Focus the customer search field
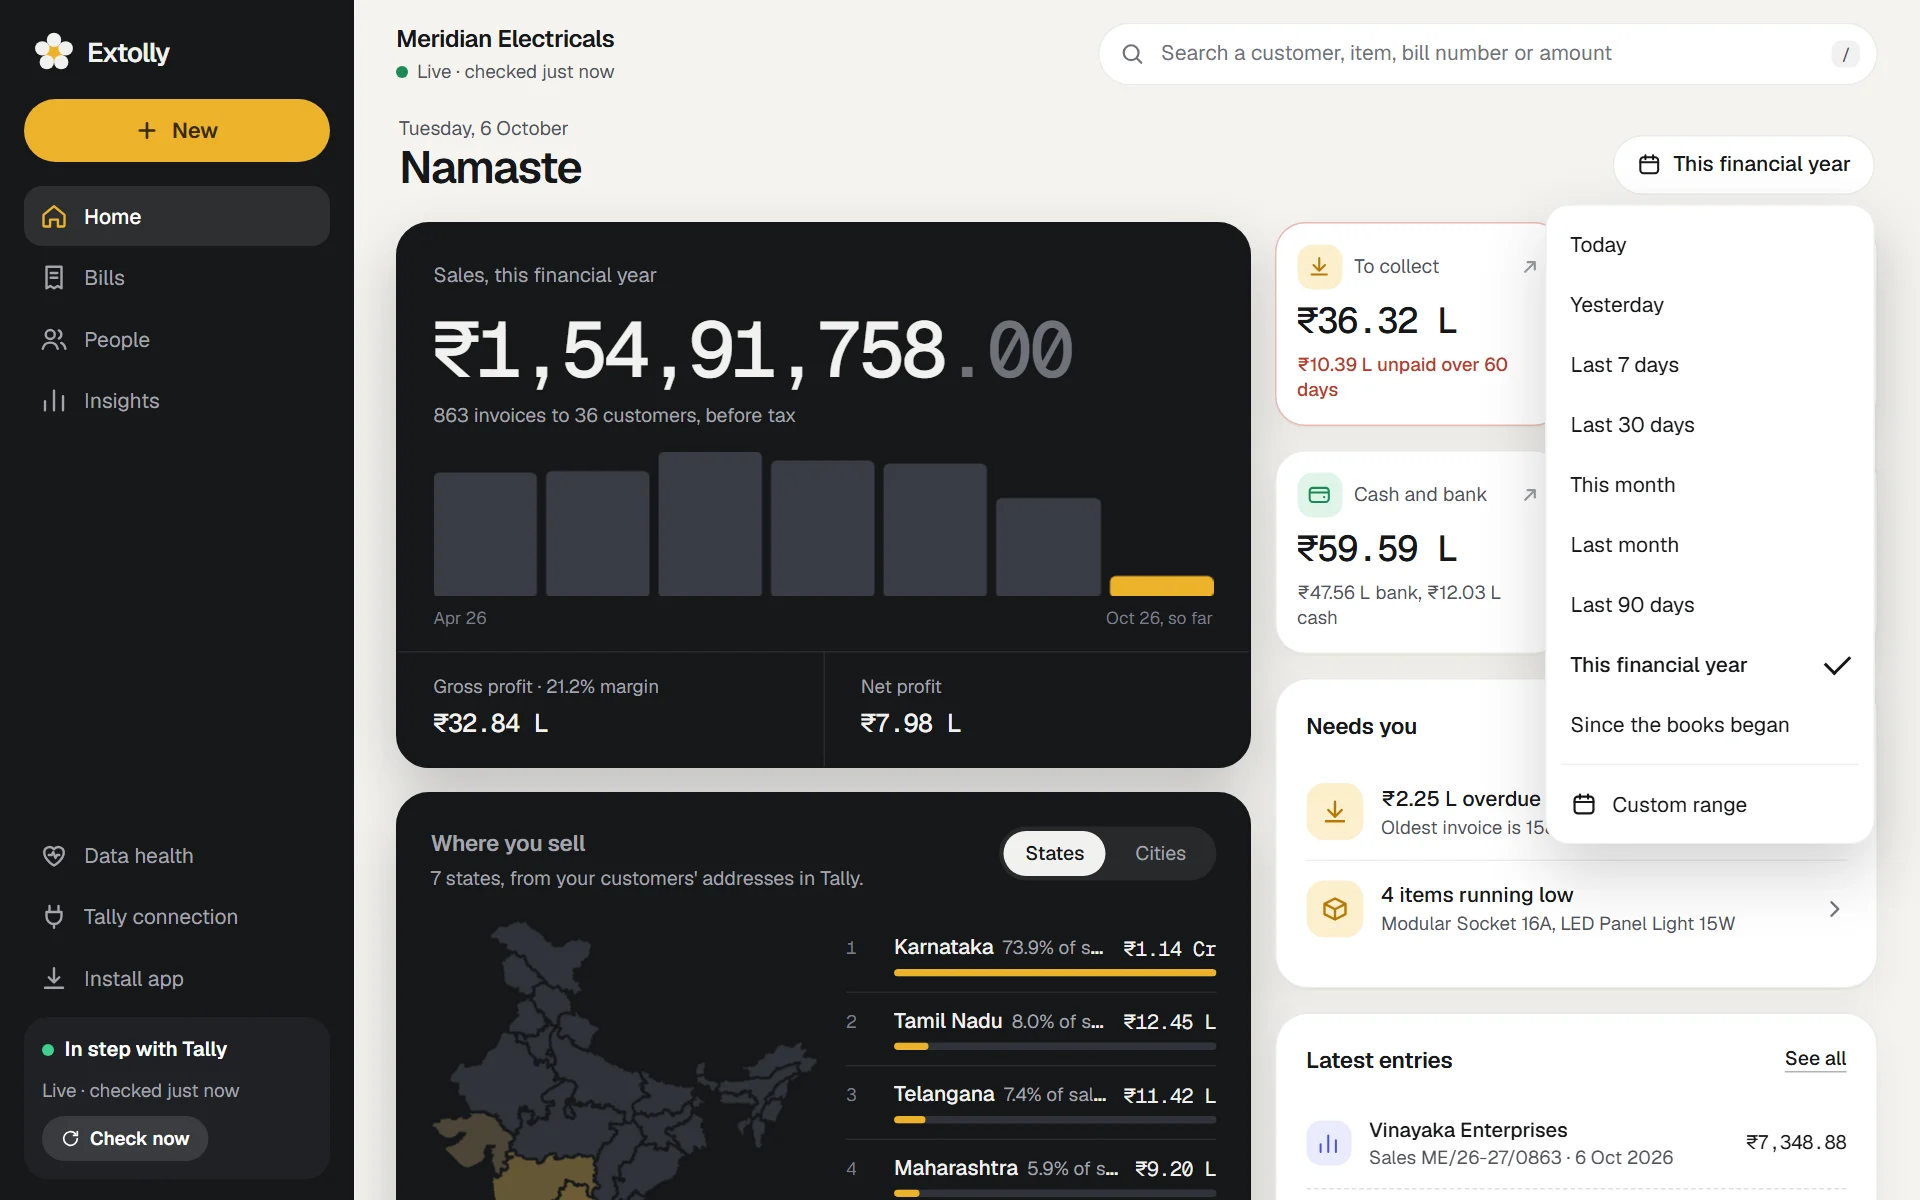1920x1200 pixels. click(1487, 54)
